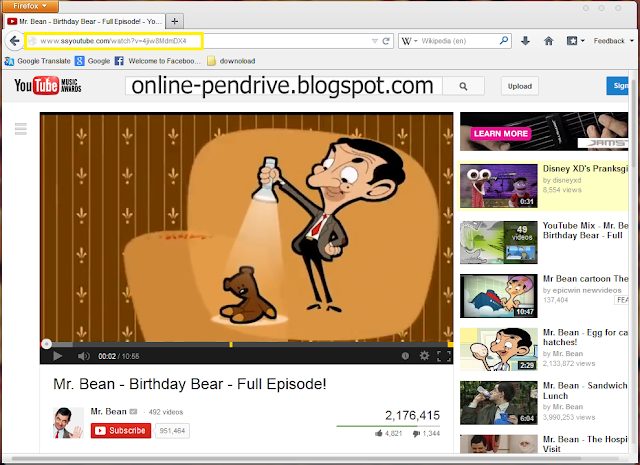Click the Mr. Bean cartoon video frame
640x465 pixels.
[247, 228]
